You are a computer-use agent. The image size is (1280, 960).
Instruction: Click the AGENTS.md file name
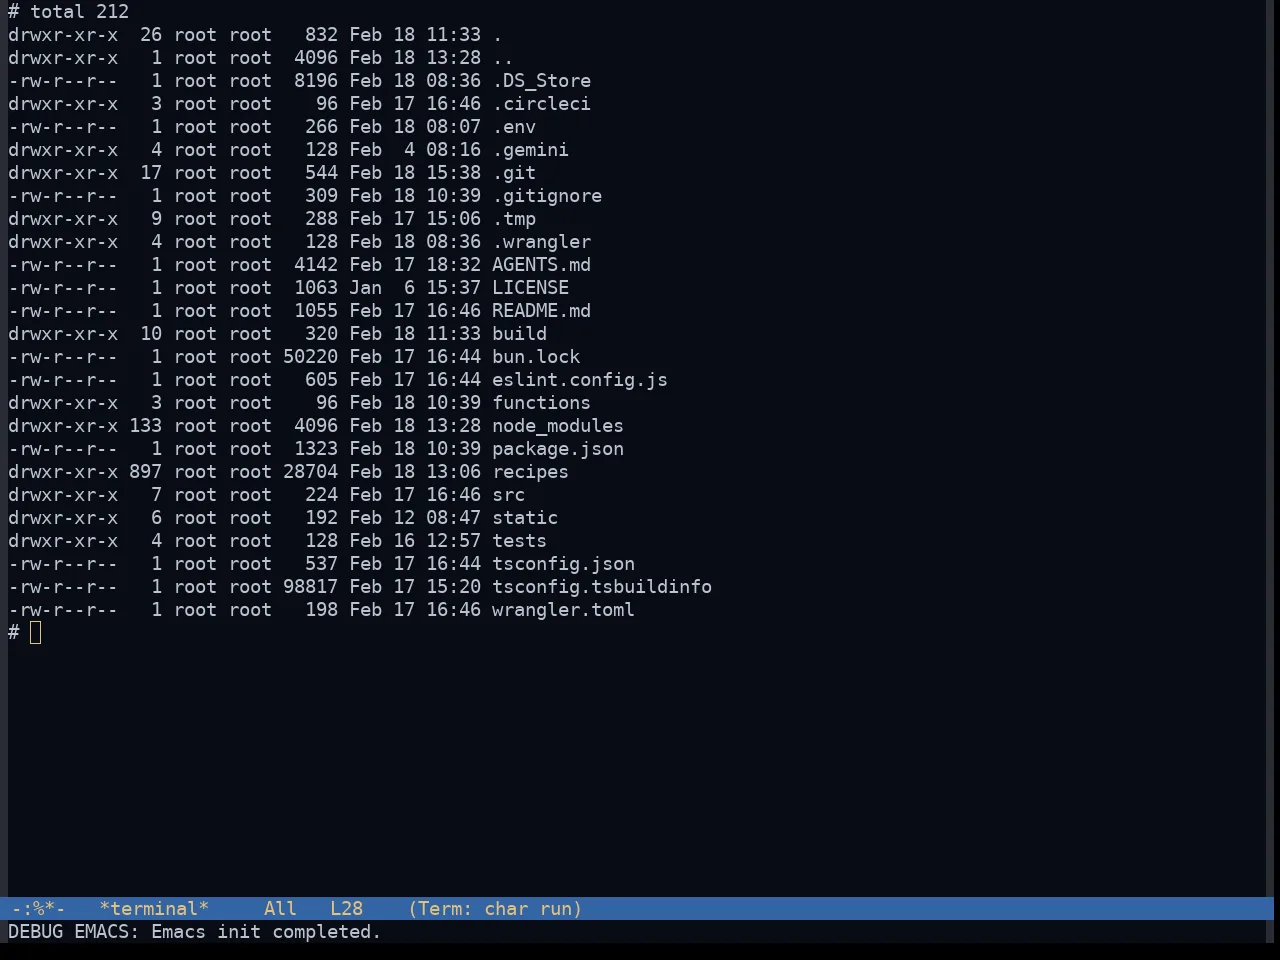[x=541, y=265]
